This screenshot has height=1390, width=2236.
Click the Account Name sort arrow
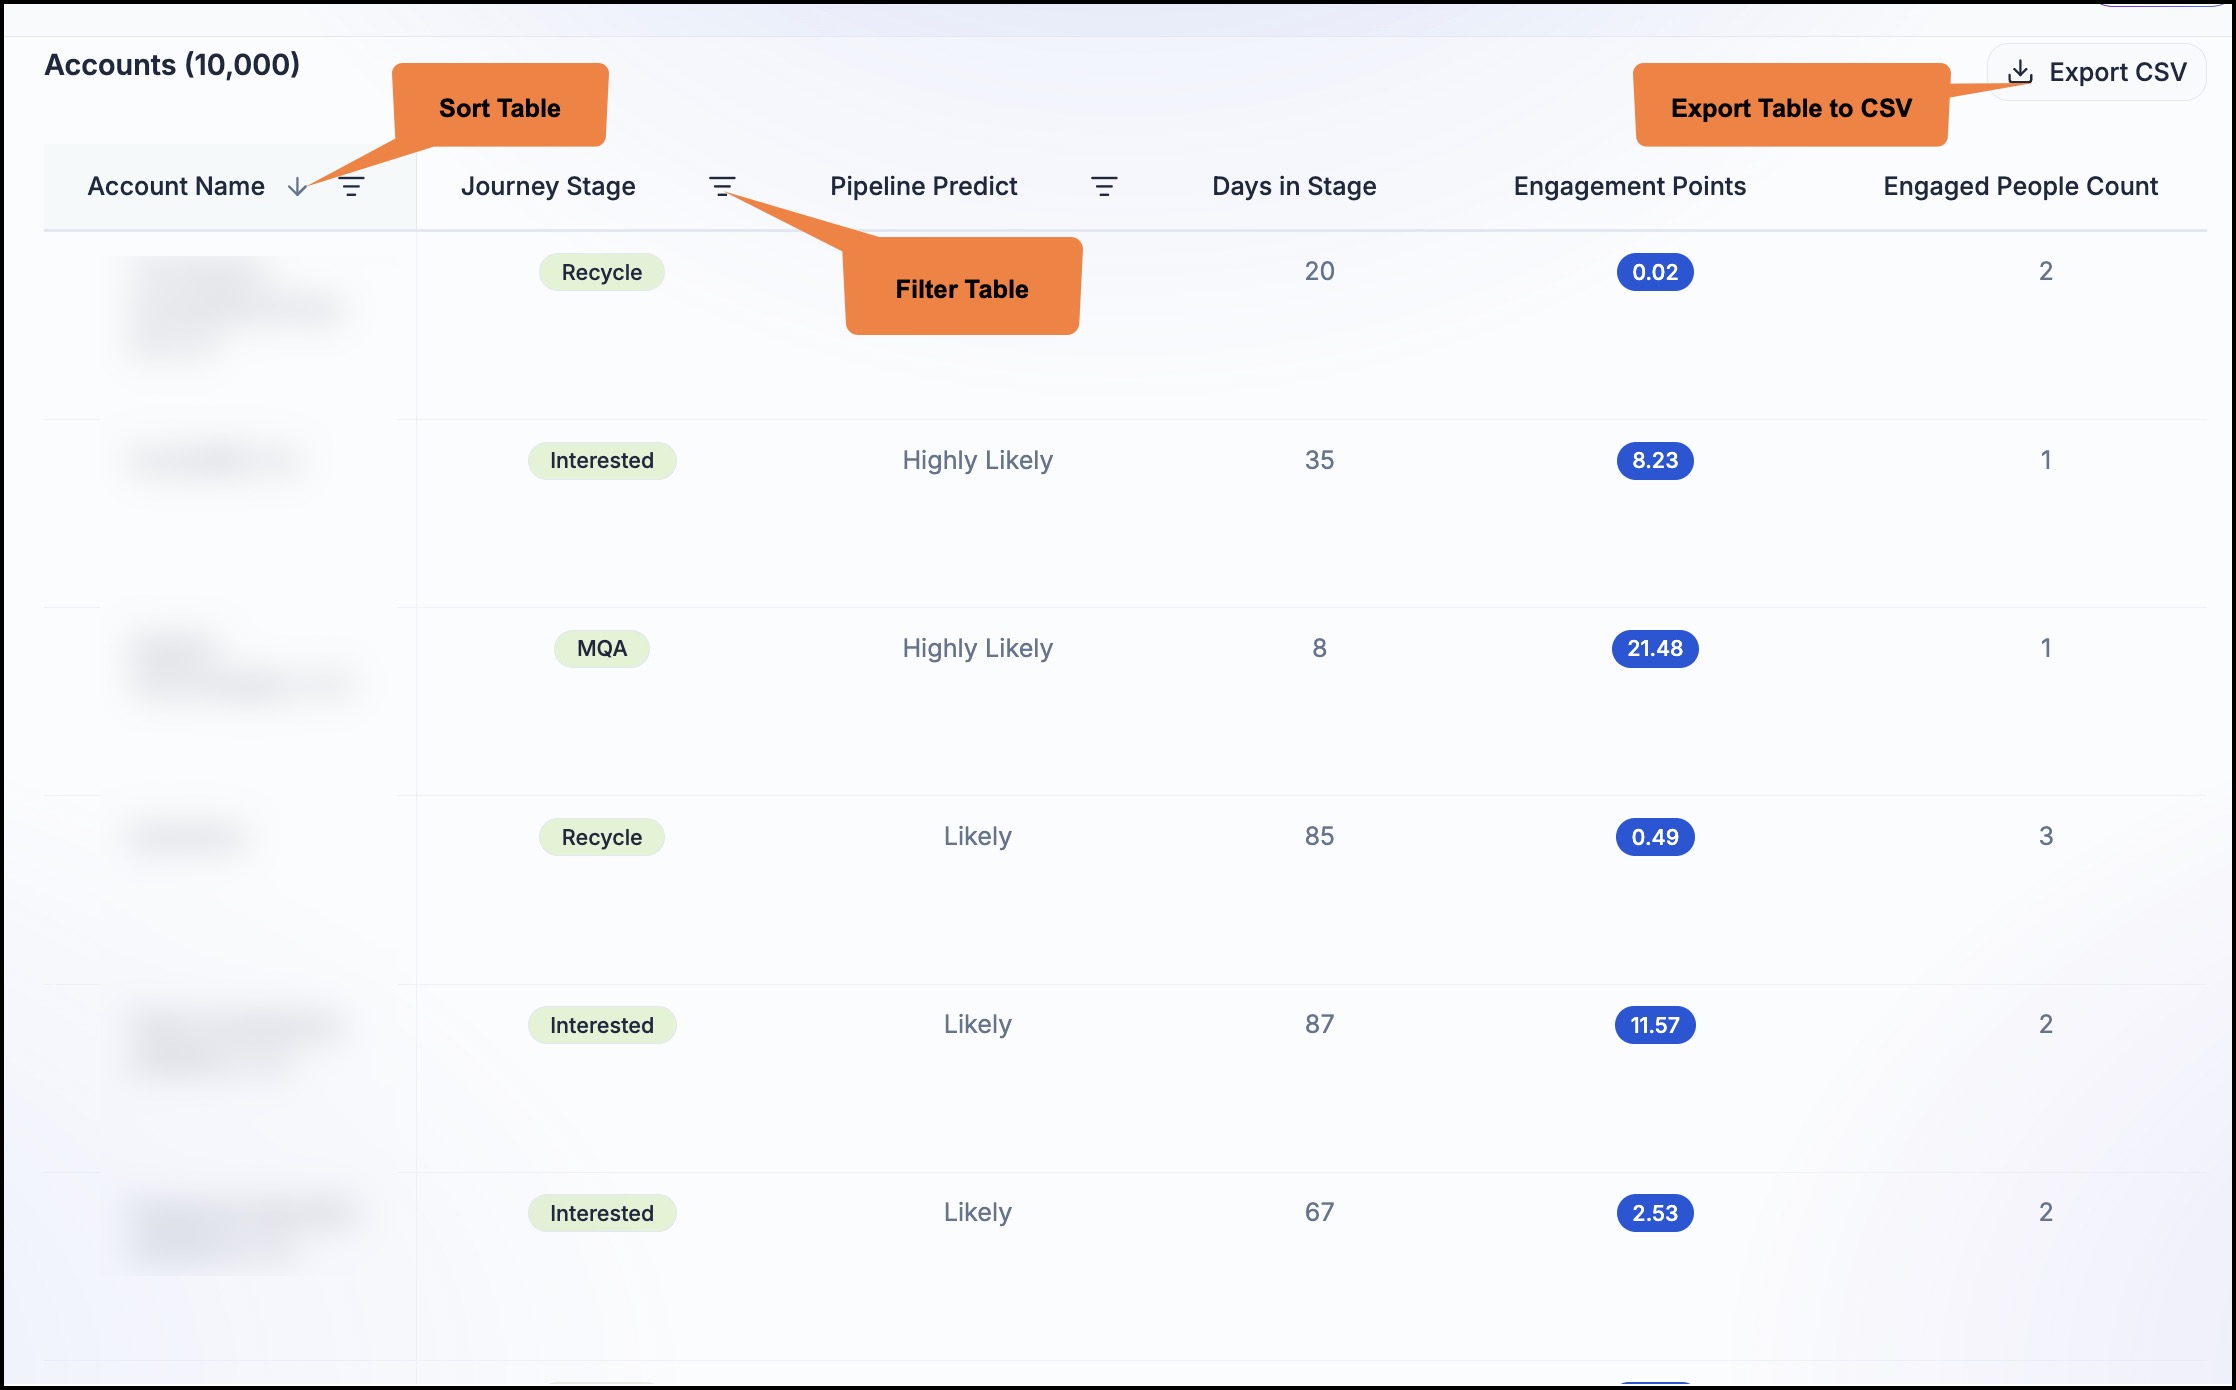pos(297,187)
